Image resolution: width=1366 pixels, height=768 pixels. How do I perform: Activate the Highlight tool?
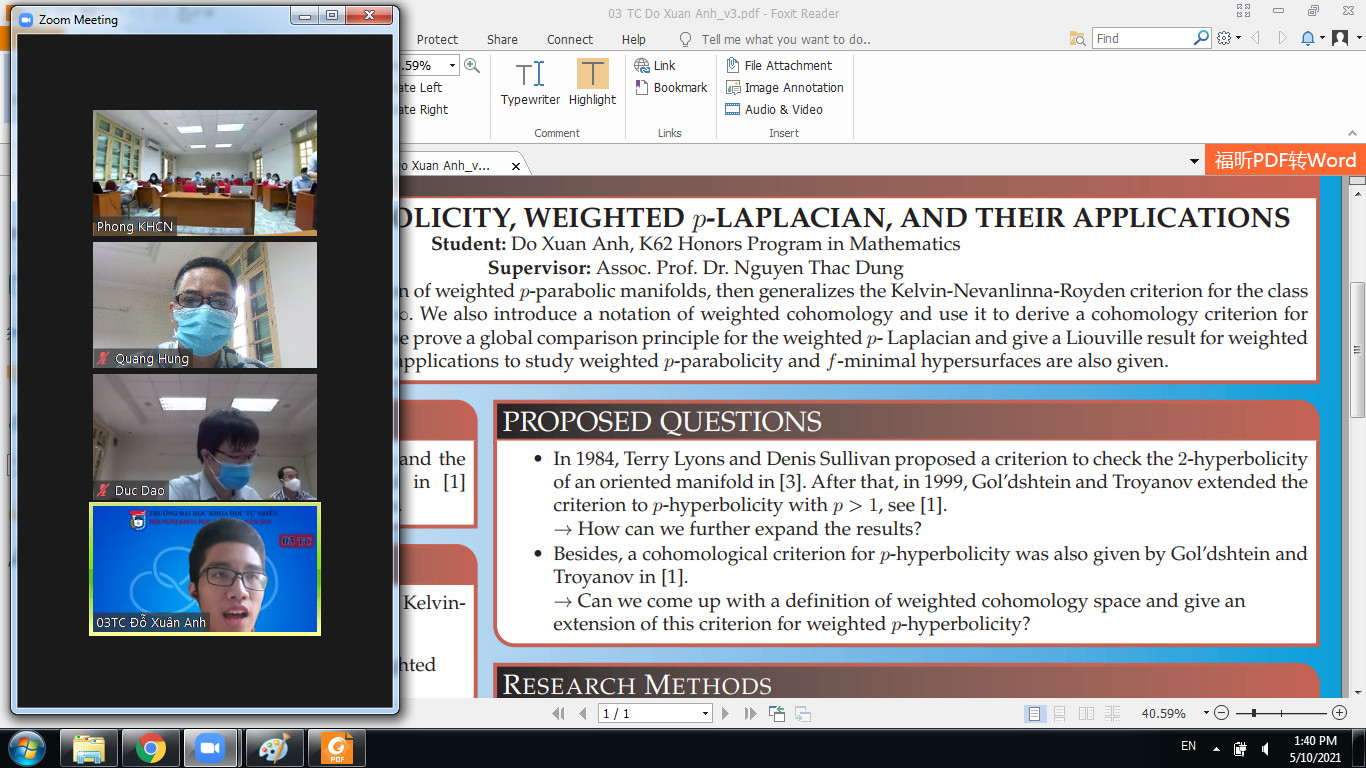pyautogui.click(x=592, y=82)
